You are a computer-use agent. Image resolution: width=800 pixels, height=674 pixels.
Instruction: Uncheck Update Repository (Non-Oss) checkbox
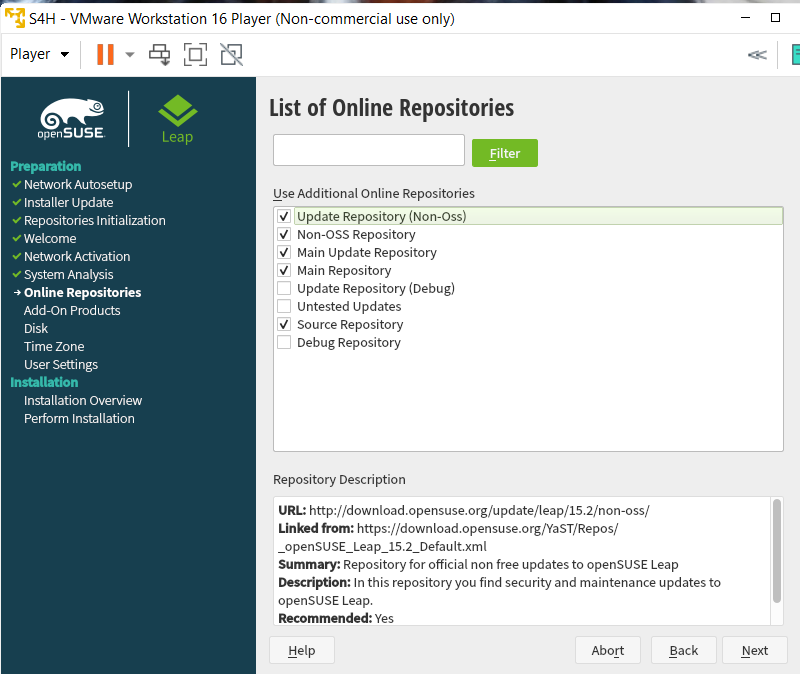pyautogui.click(x=284, y=216)
